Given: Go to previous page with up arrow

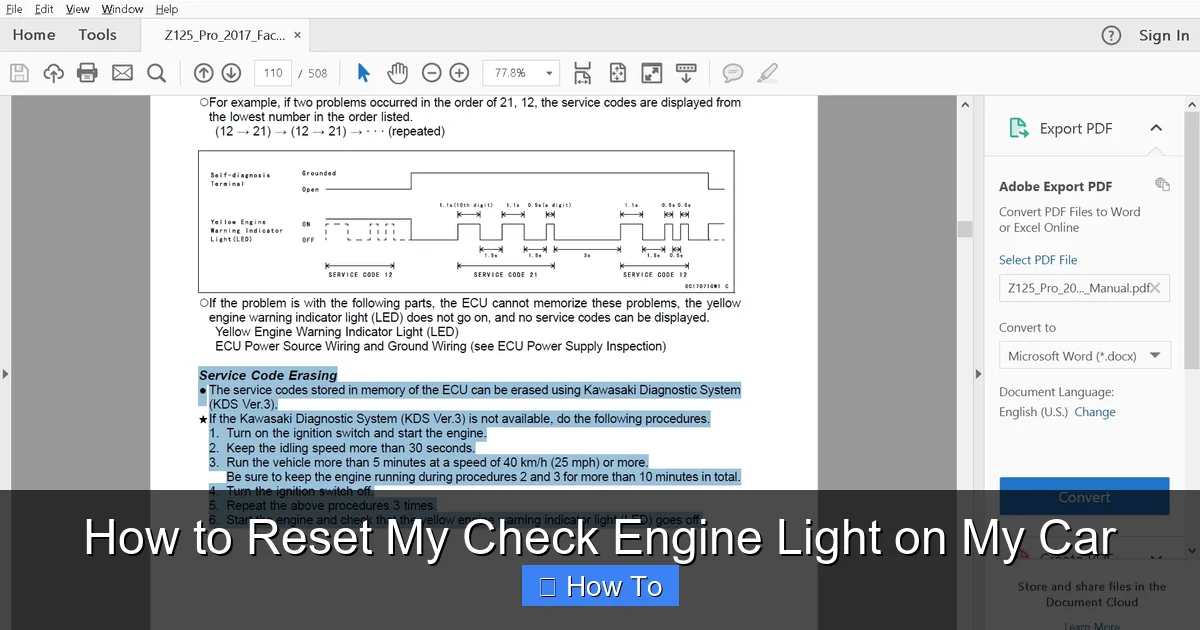Looking at the screenshot, I should [x=203, y=72].
